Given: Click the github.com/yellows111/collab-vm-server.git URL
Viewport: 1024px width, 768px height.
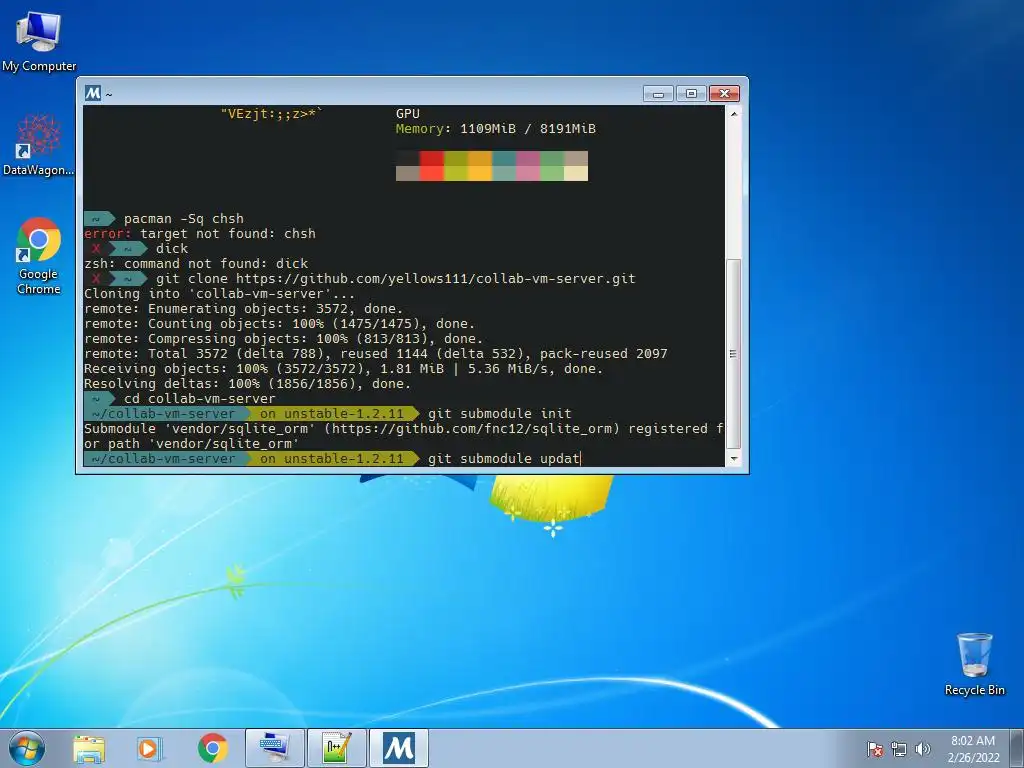Looking at the screenshot, I should (x=436, y=279).
